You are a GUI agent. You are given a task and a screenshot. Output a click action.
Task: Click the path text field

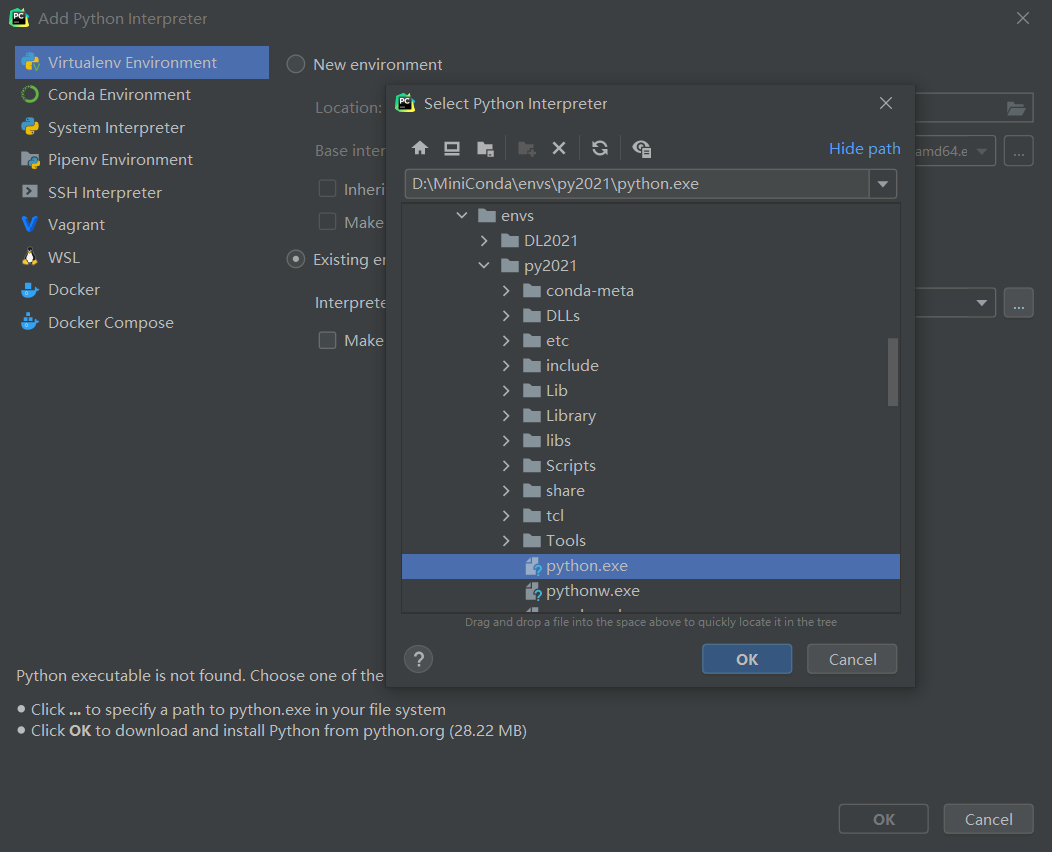[x=637, y=184]
